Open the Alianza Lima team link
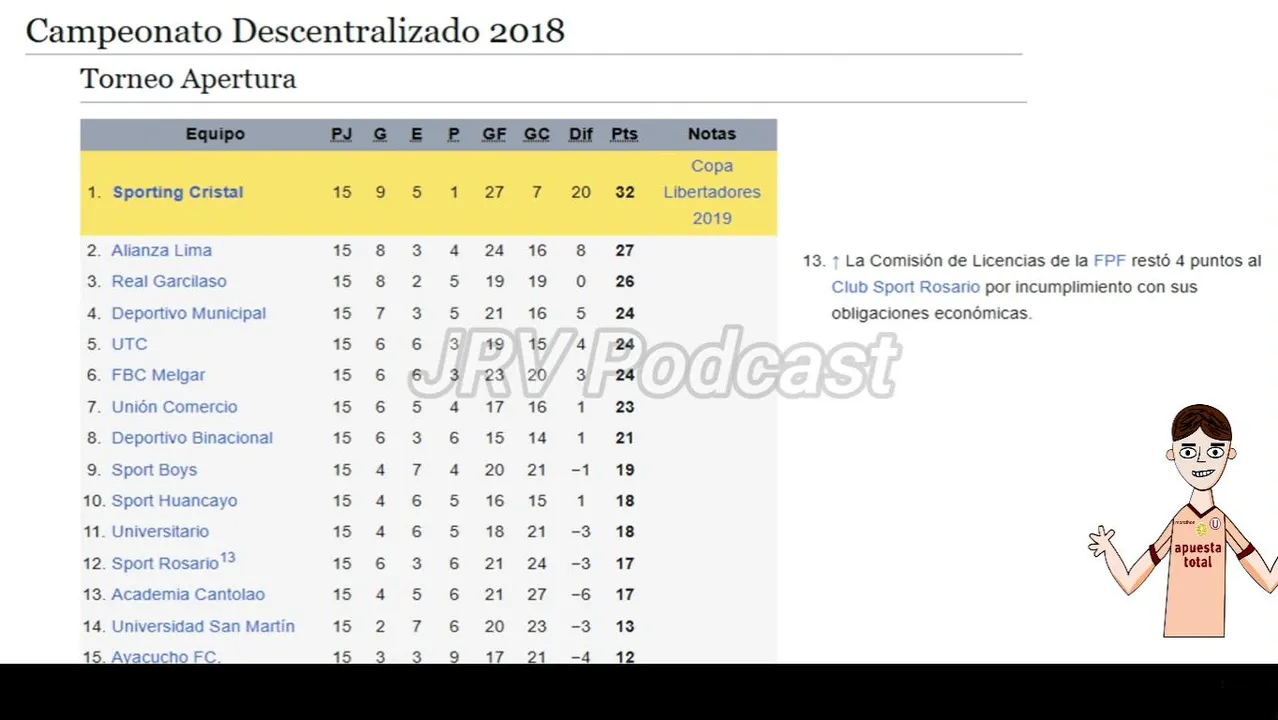The height and width of the screenshot is (720, 1278). pos(161,250)
